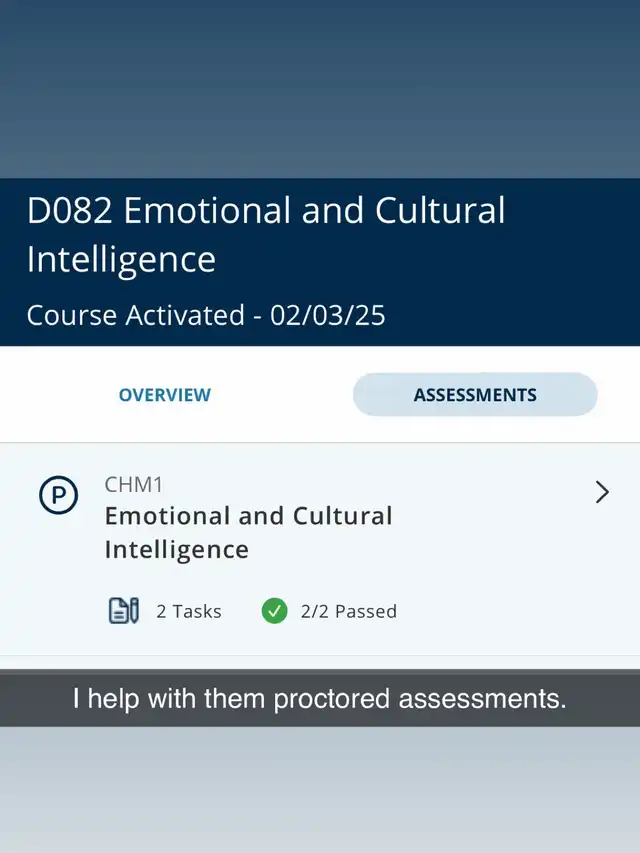Click "D082" course code in header
The height and width of the screenshot is (853, 640).
tap(69, 210)
